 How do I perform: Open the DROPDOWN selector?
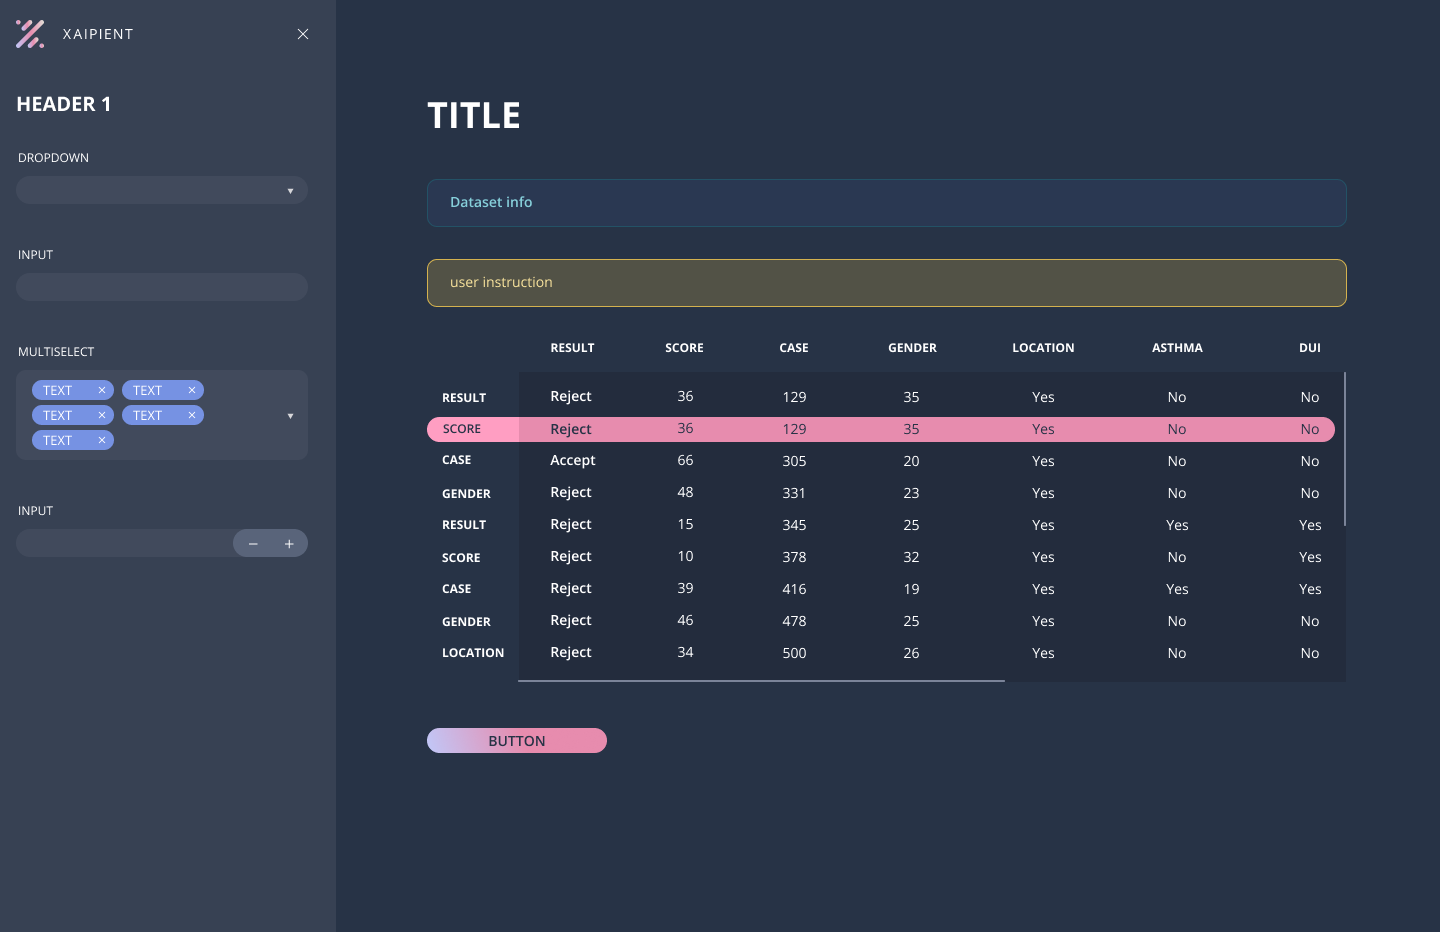[x=161, y=189]
